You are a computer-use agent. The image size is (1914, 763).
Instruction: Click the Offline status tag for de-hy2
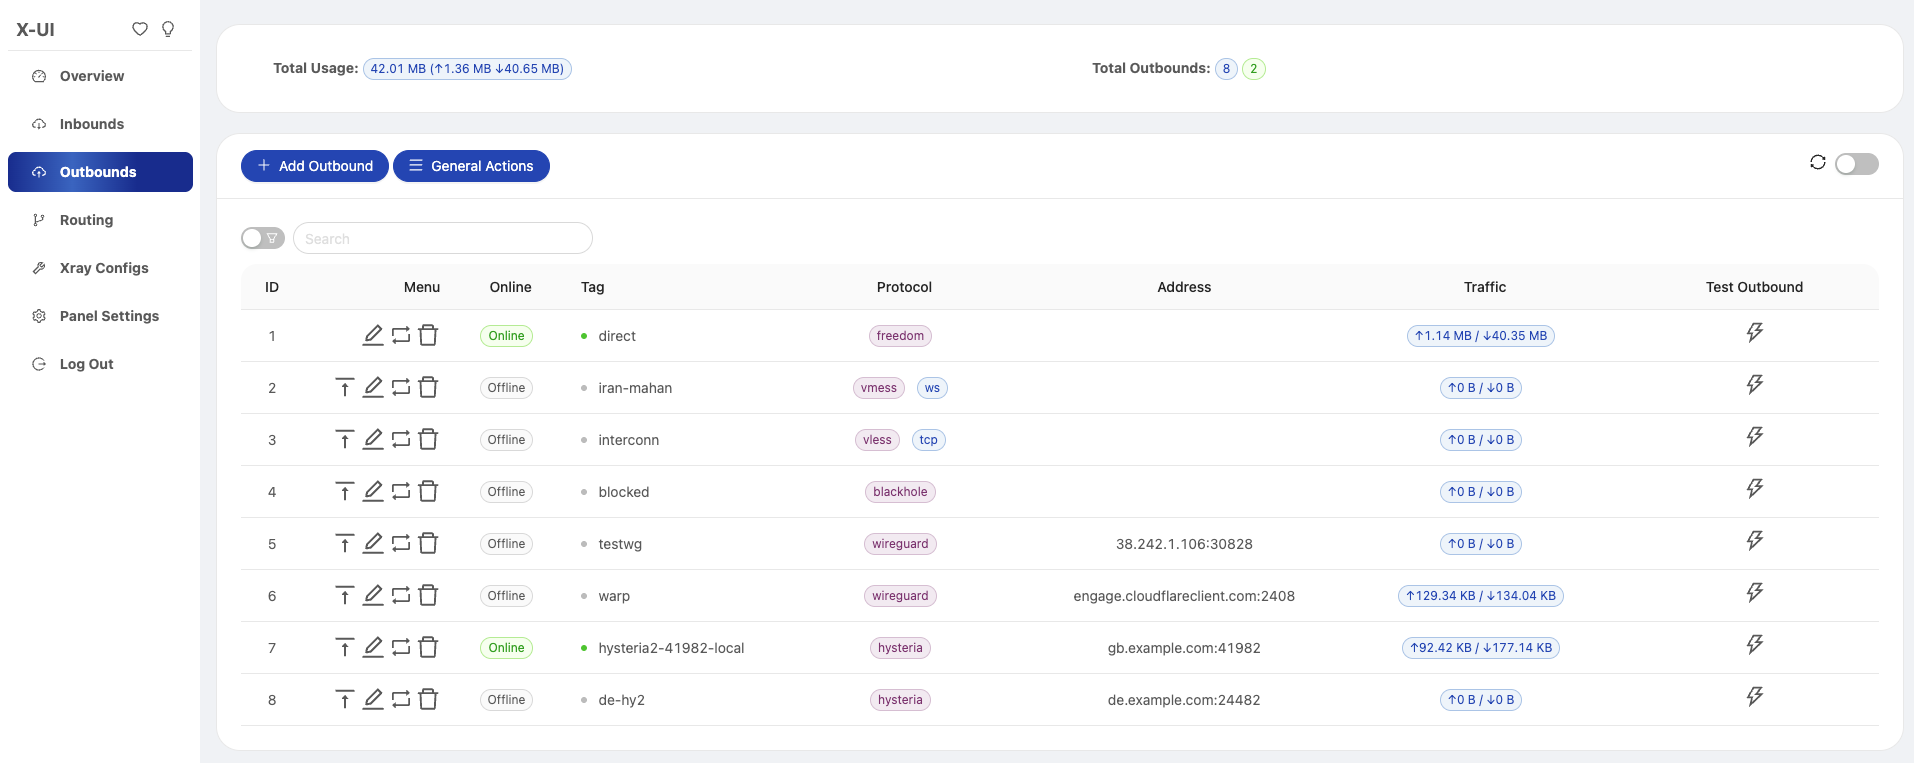pos(506,700)
